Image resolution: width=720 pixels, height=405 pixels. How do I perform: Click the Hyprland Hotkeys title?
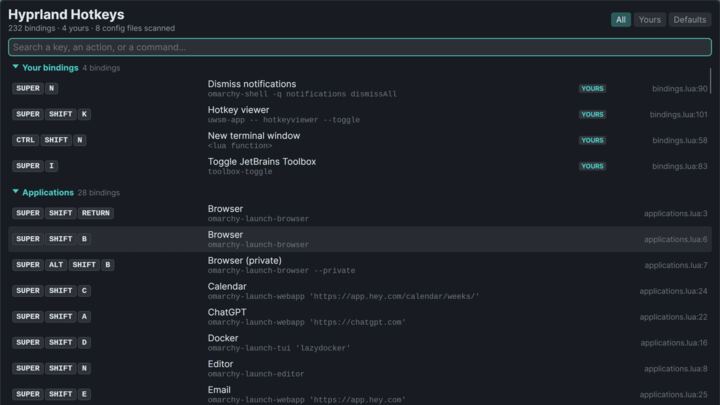[66, 14]
